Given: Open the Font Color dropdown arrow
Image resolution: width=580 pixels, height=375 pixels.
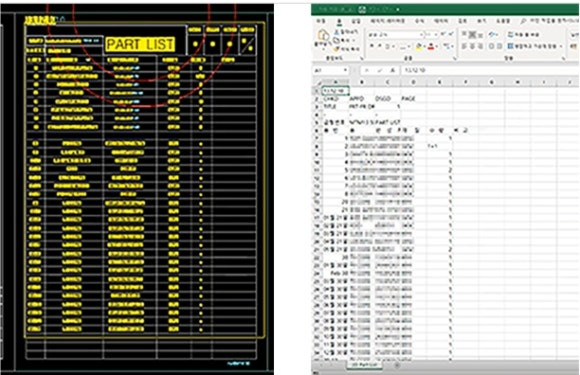Looking at the screenshot, I should click(x=437, y=46).
